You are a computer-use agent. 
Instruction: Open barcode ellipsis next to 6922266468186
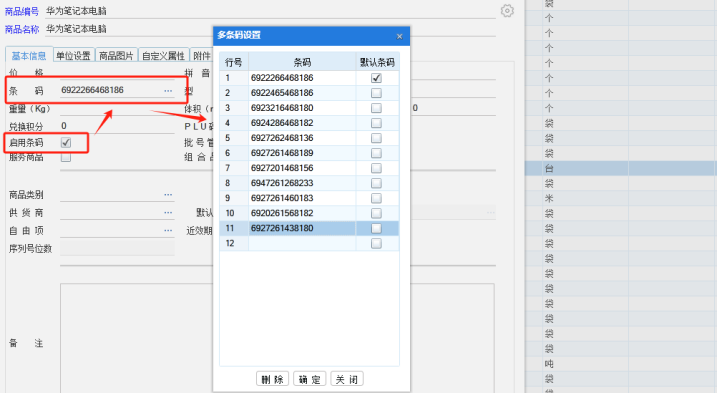coord(168,91)
